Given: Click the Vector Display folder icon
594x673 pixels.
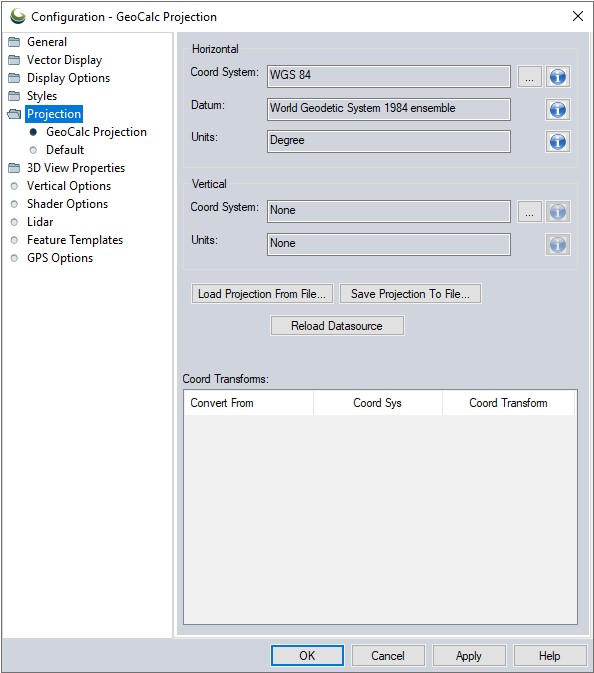Looking at the screenshot, I should tap(14, 60).
